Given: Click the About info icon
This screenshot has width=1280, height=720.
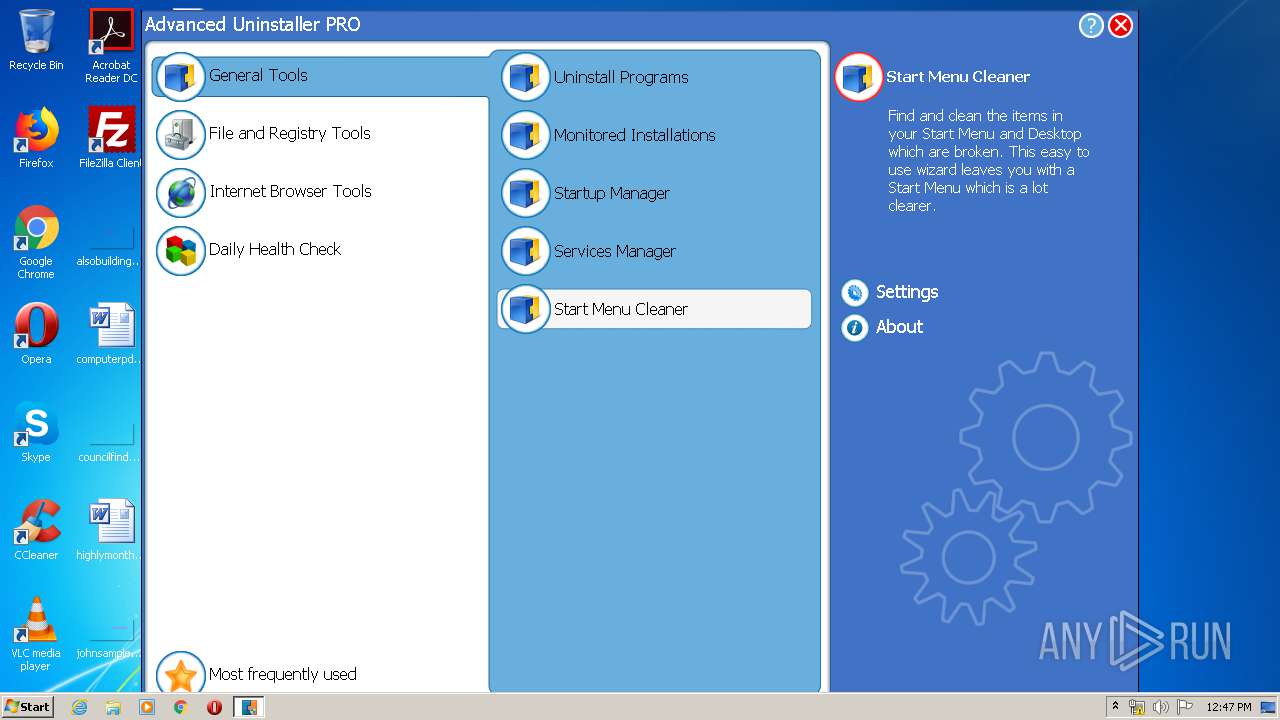Looking at the screenshot, I should pyautogui.click(x=855, y=327).
